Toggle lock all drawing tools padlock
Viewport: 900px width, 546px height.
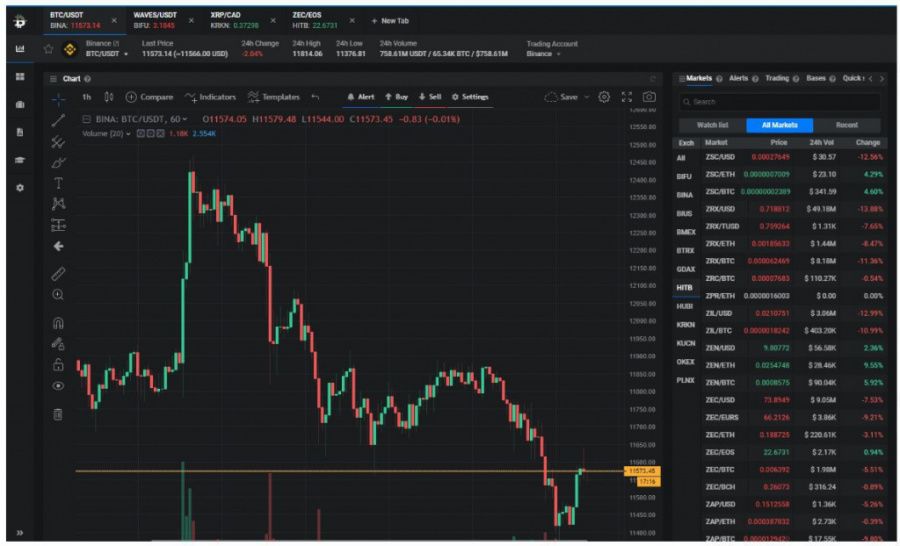pyautogui.click(x=59, y=365)
